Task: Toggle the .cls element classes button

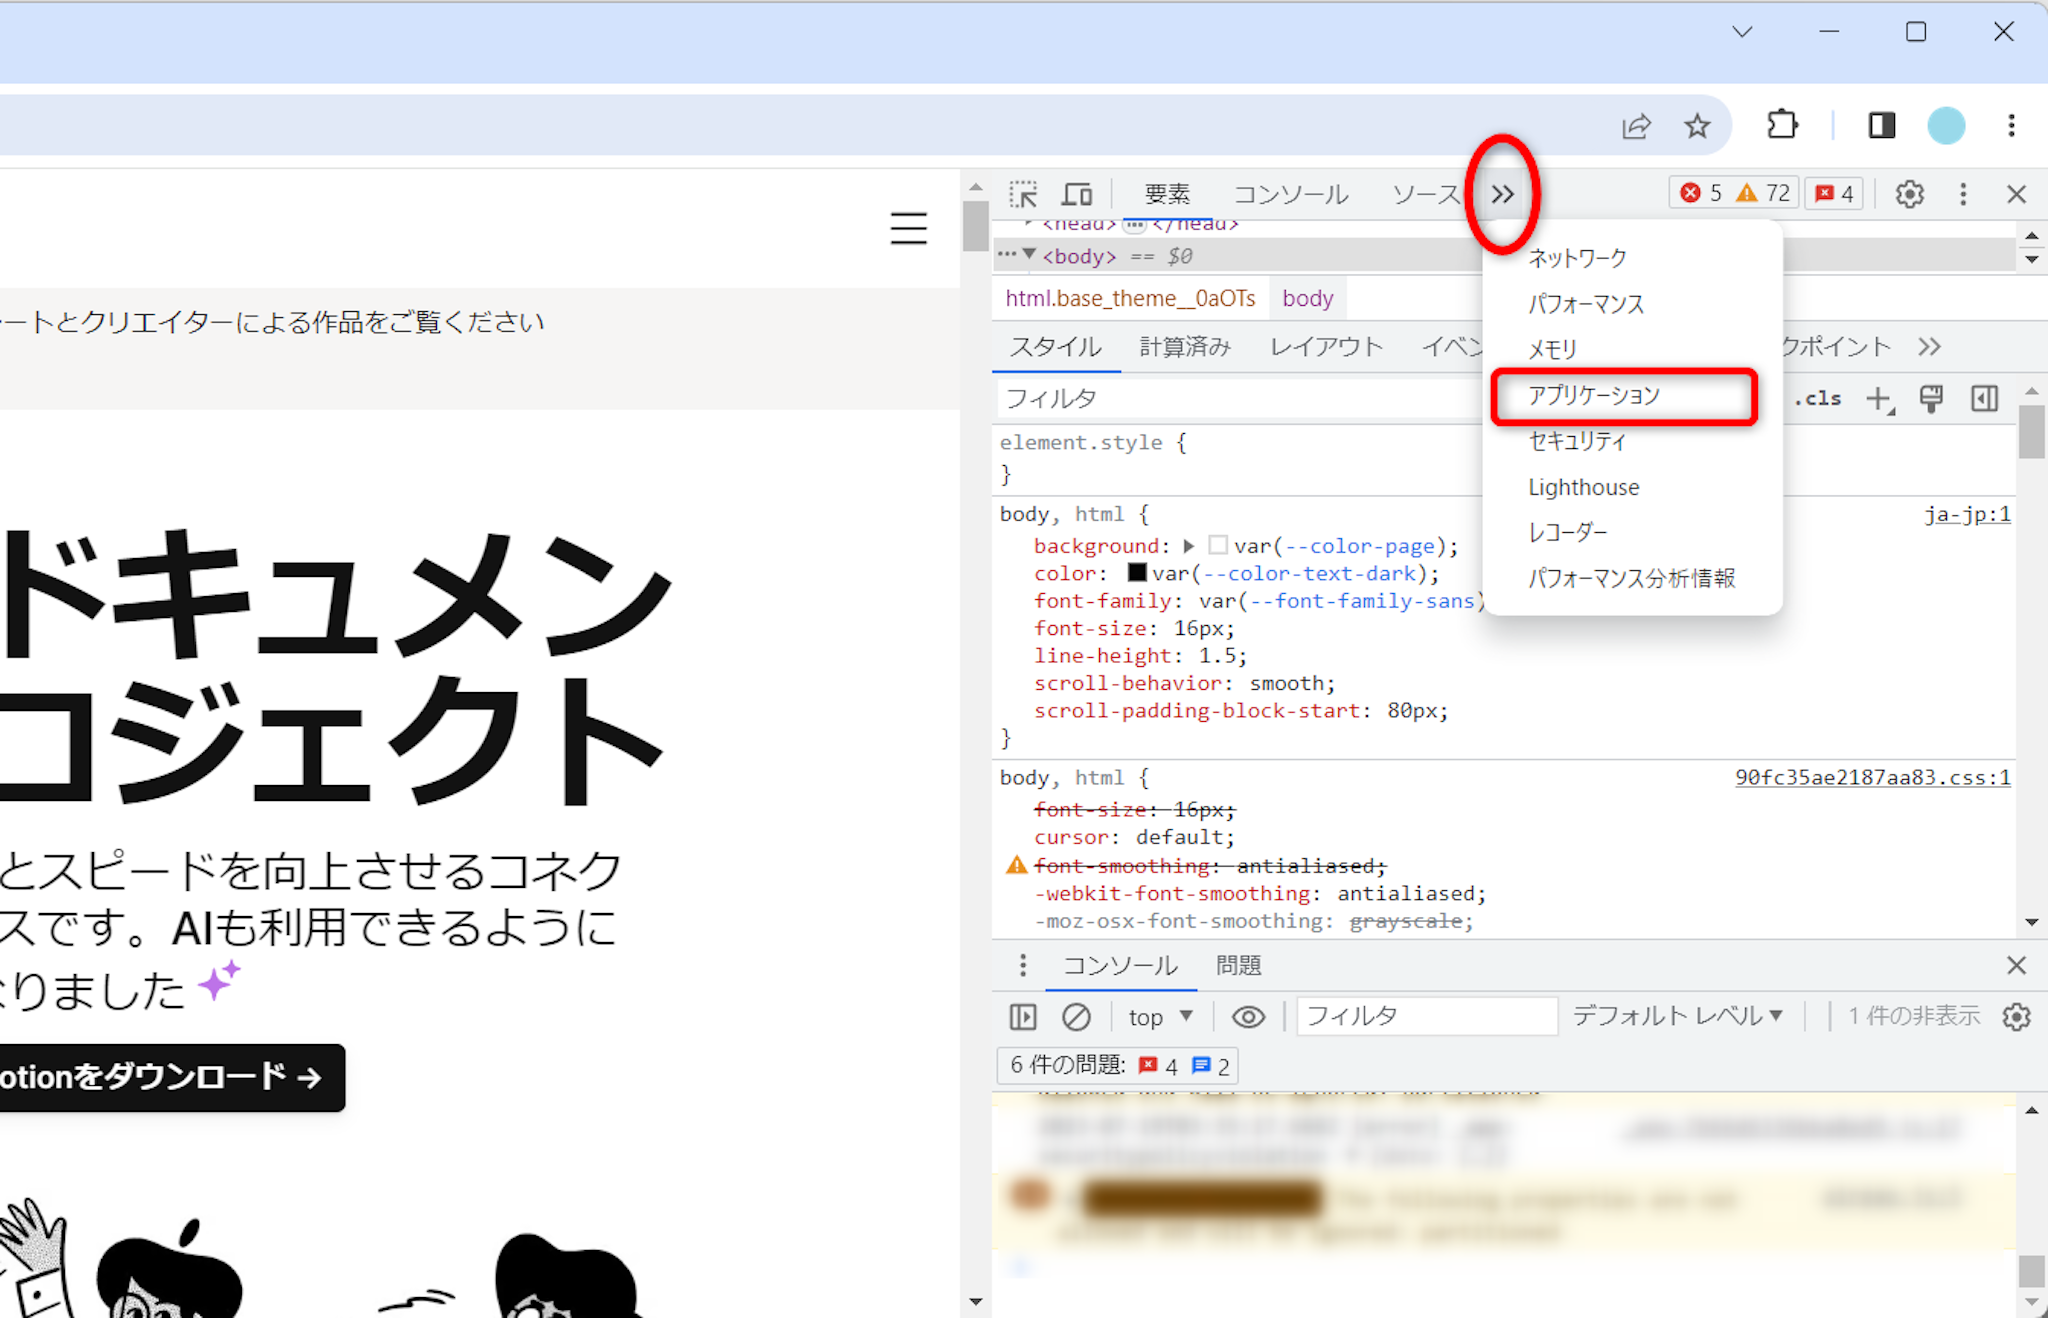Action: [1817, 399]
